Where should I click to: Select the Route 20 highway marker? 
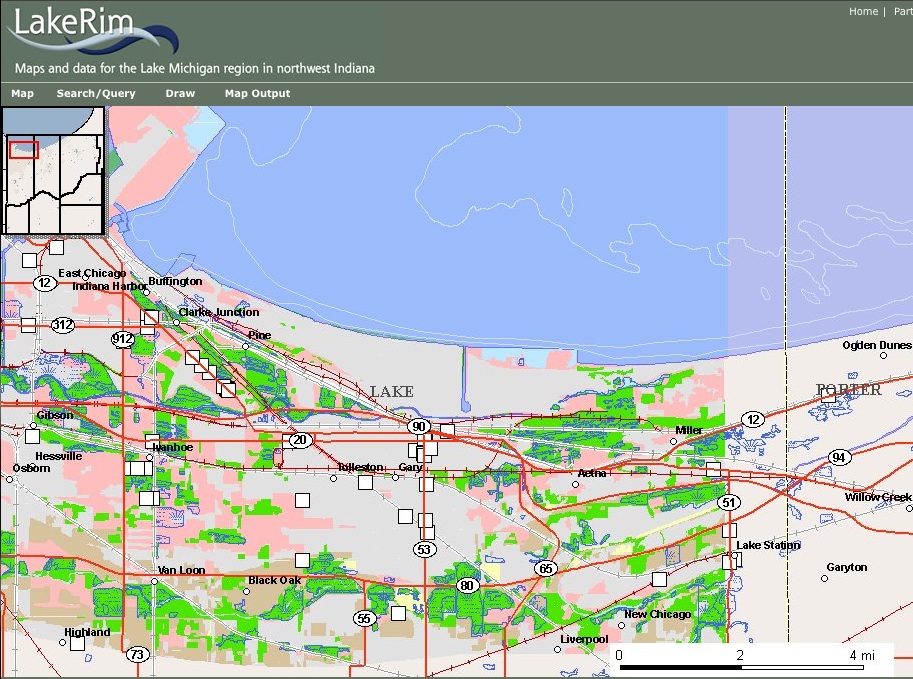[x=298, y=439]
